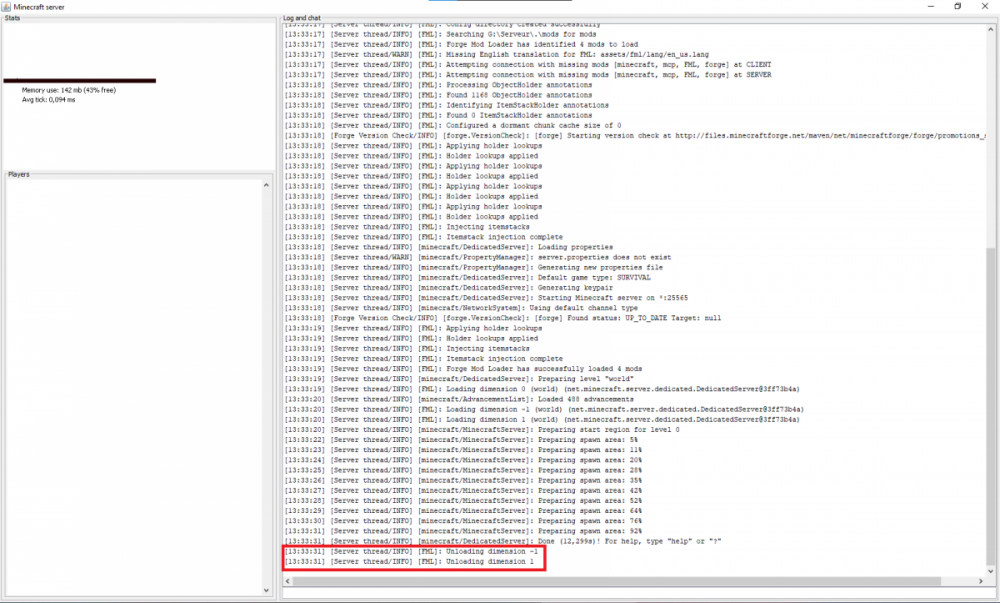The image size is (1000, 603).
Task: Click the "Configured a dormant chunk cache size" line
Action: point(453,126)
